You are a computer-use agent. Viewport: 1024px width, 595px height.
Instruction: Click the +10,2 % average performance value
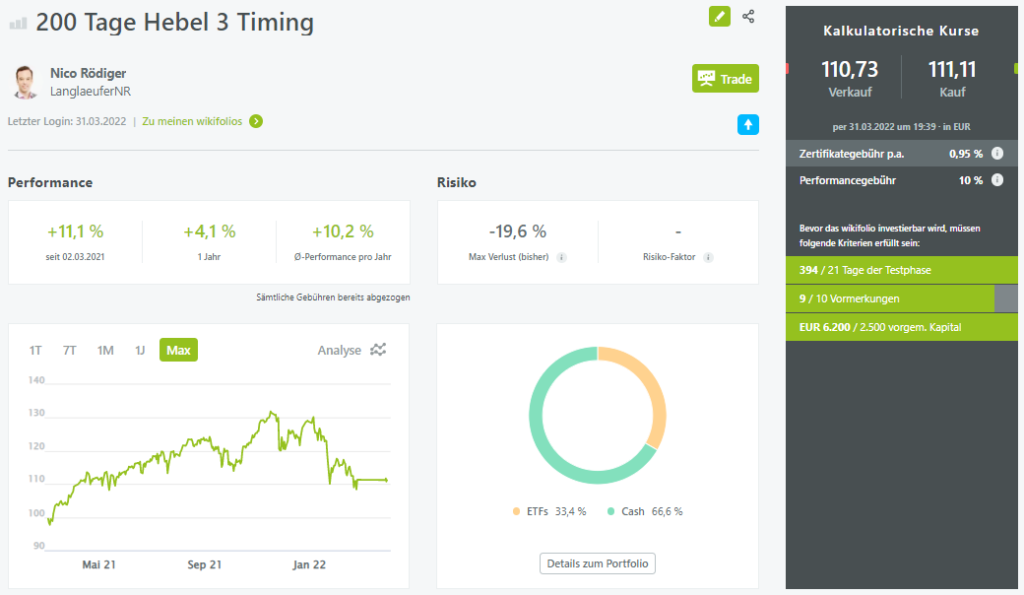[x=342, y=231]
